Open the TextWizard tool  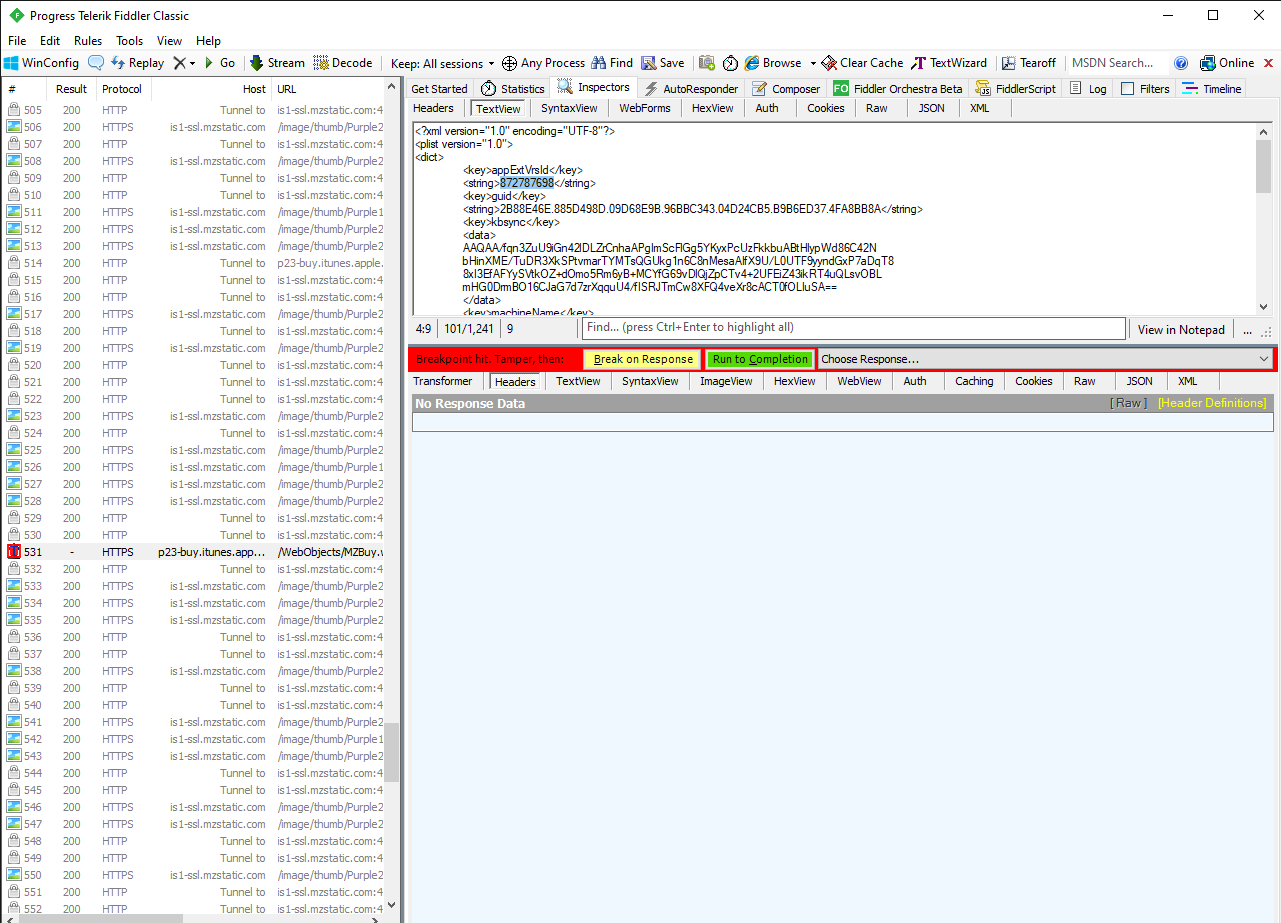coord(949,63)
